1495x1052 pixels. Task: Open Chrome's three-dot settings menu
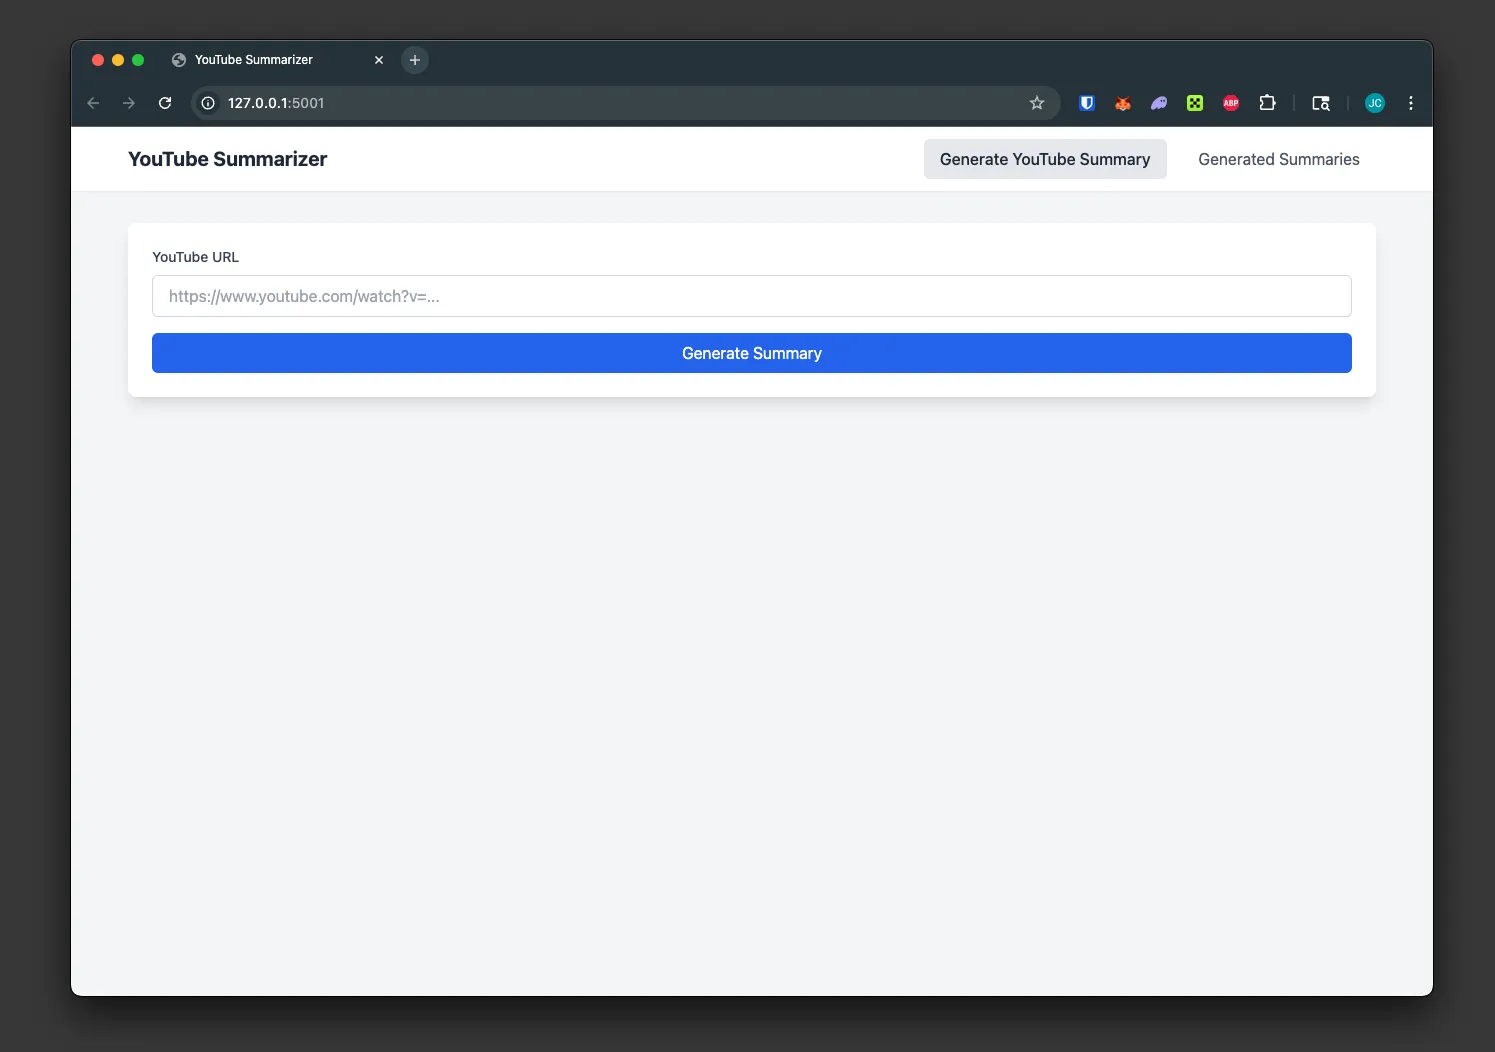pos(1410,103)
